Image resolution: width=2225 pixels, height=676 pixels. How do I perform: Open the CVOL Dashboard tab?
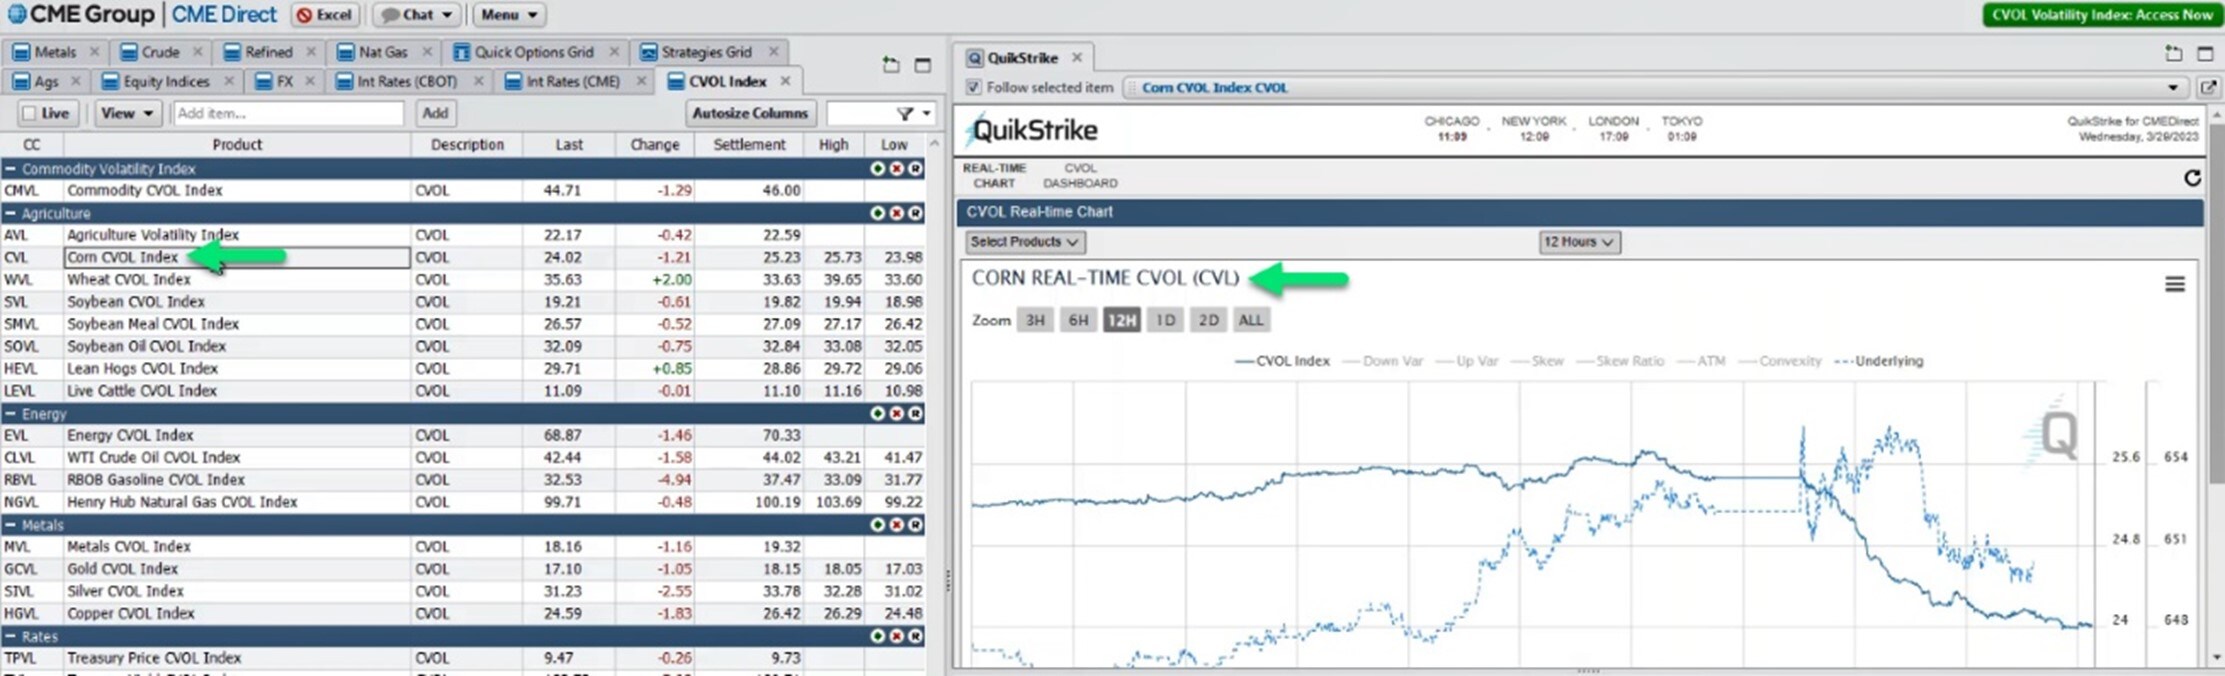[x=1080, y=176]
